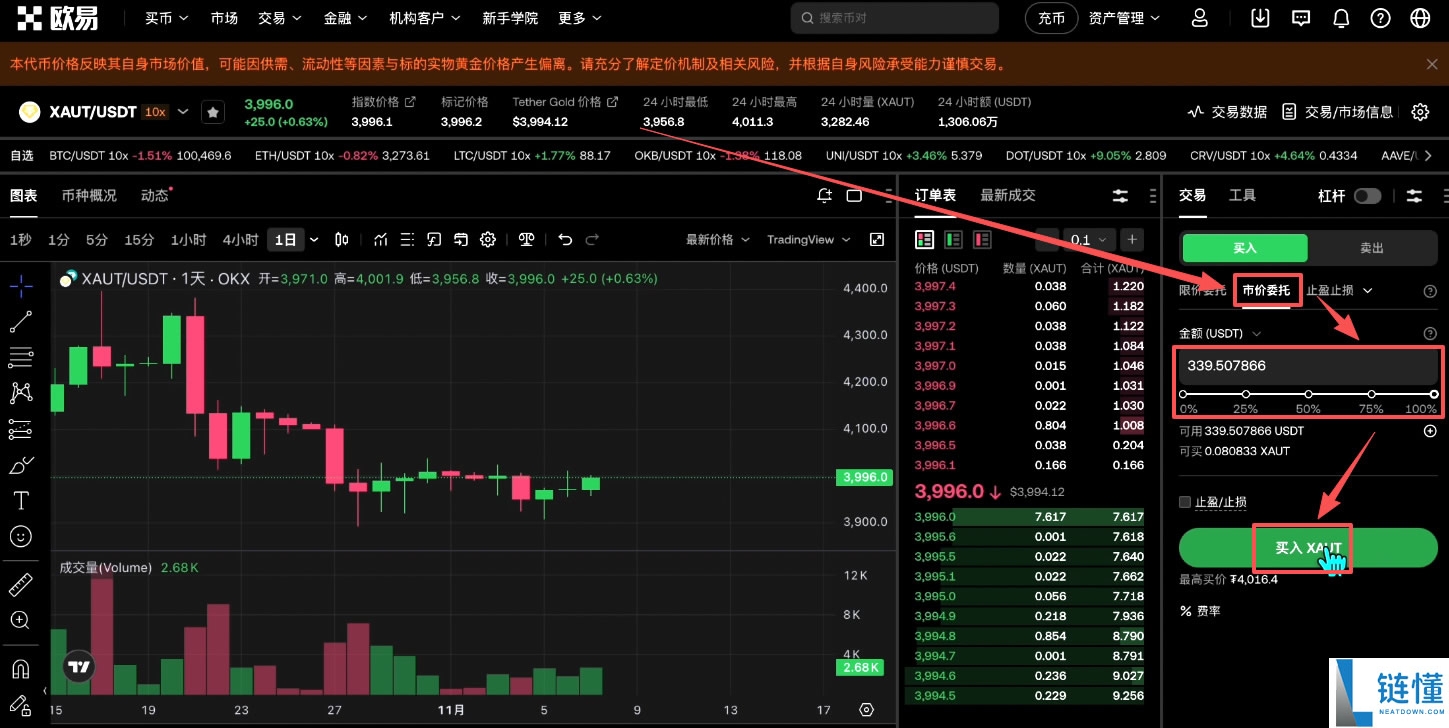Open the price alert bell icon
Image resolution: width=1449 pixels, height=728 pixels.
point(824,195)
